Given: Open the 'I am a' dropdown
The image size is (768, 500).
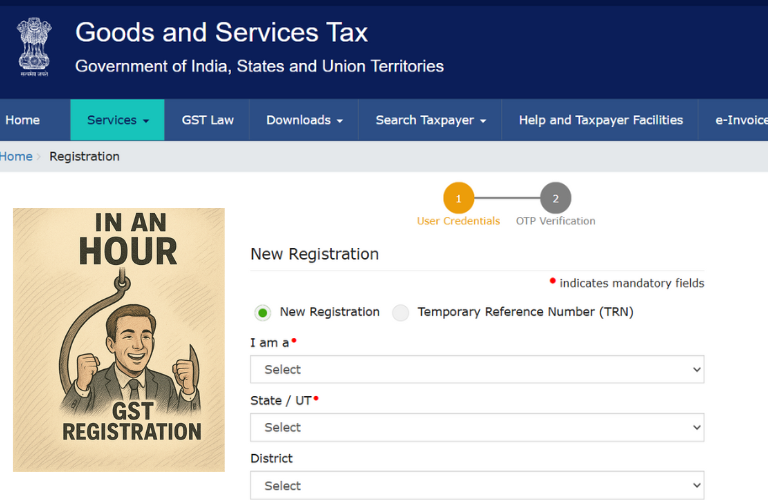Looking at the screenshot, I should (477, 369).
